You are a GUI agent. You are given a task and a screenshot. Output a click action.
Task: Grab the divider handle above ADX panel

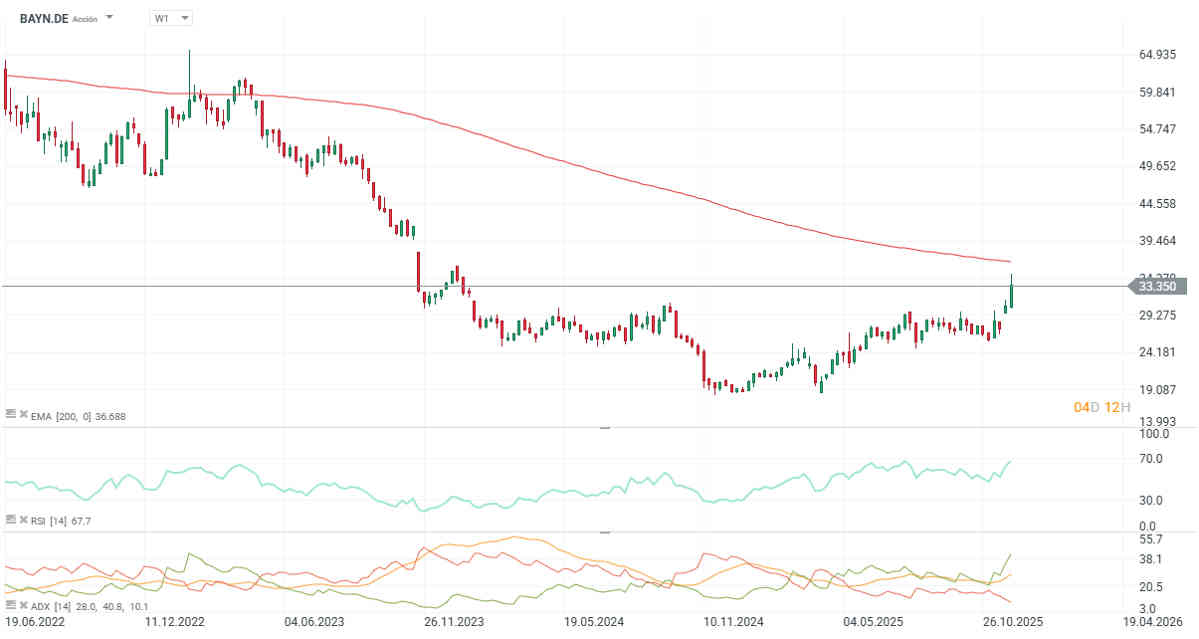tap(603, 532)
